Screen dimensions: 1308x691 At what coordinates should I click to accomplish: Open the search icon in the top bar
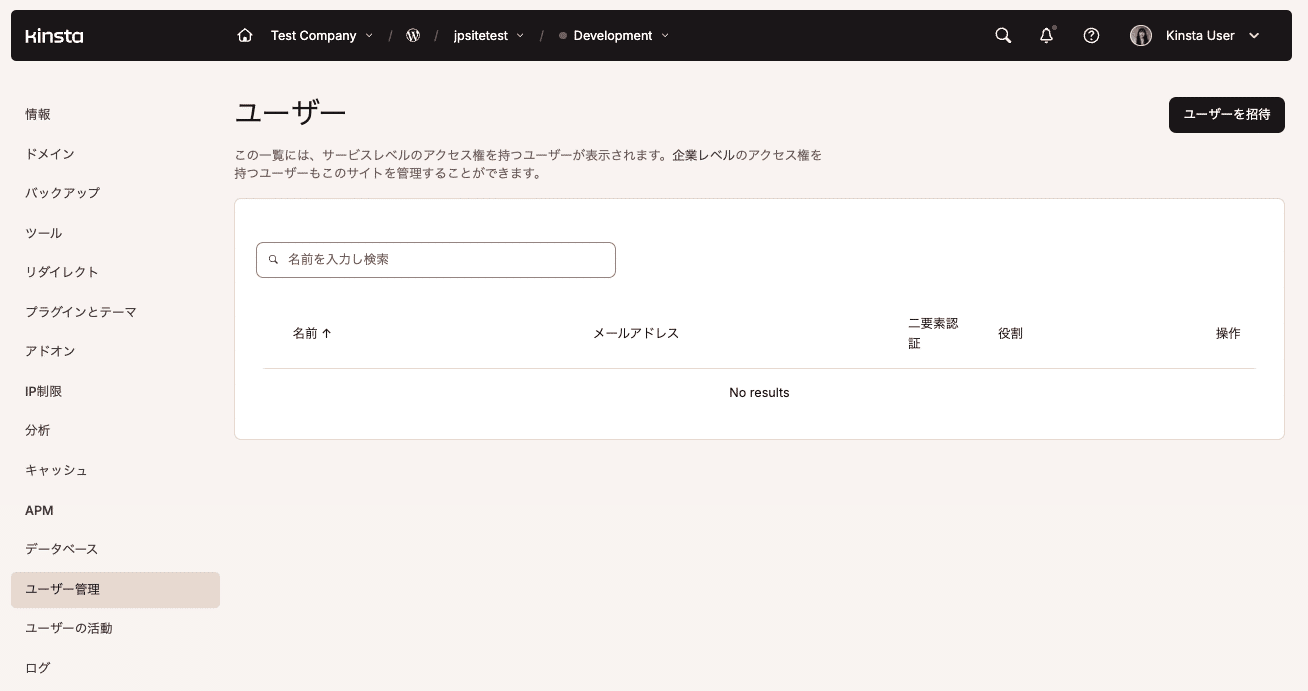pyautogui.click(x=1002, y=35)
